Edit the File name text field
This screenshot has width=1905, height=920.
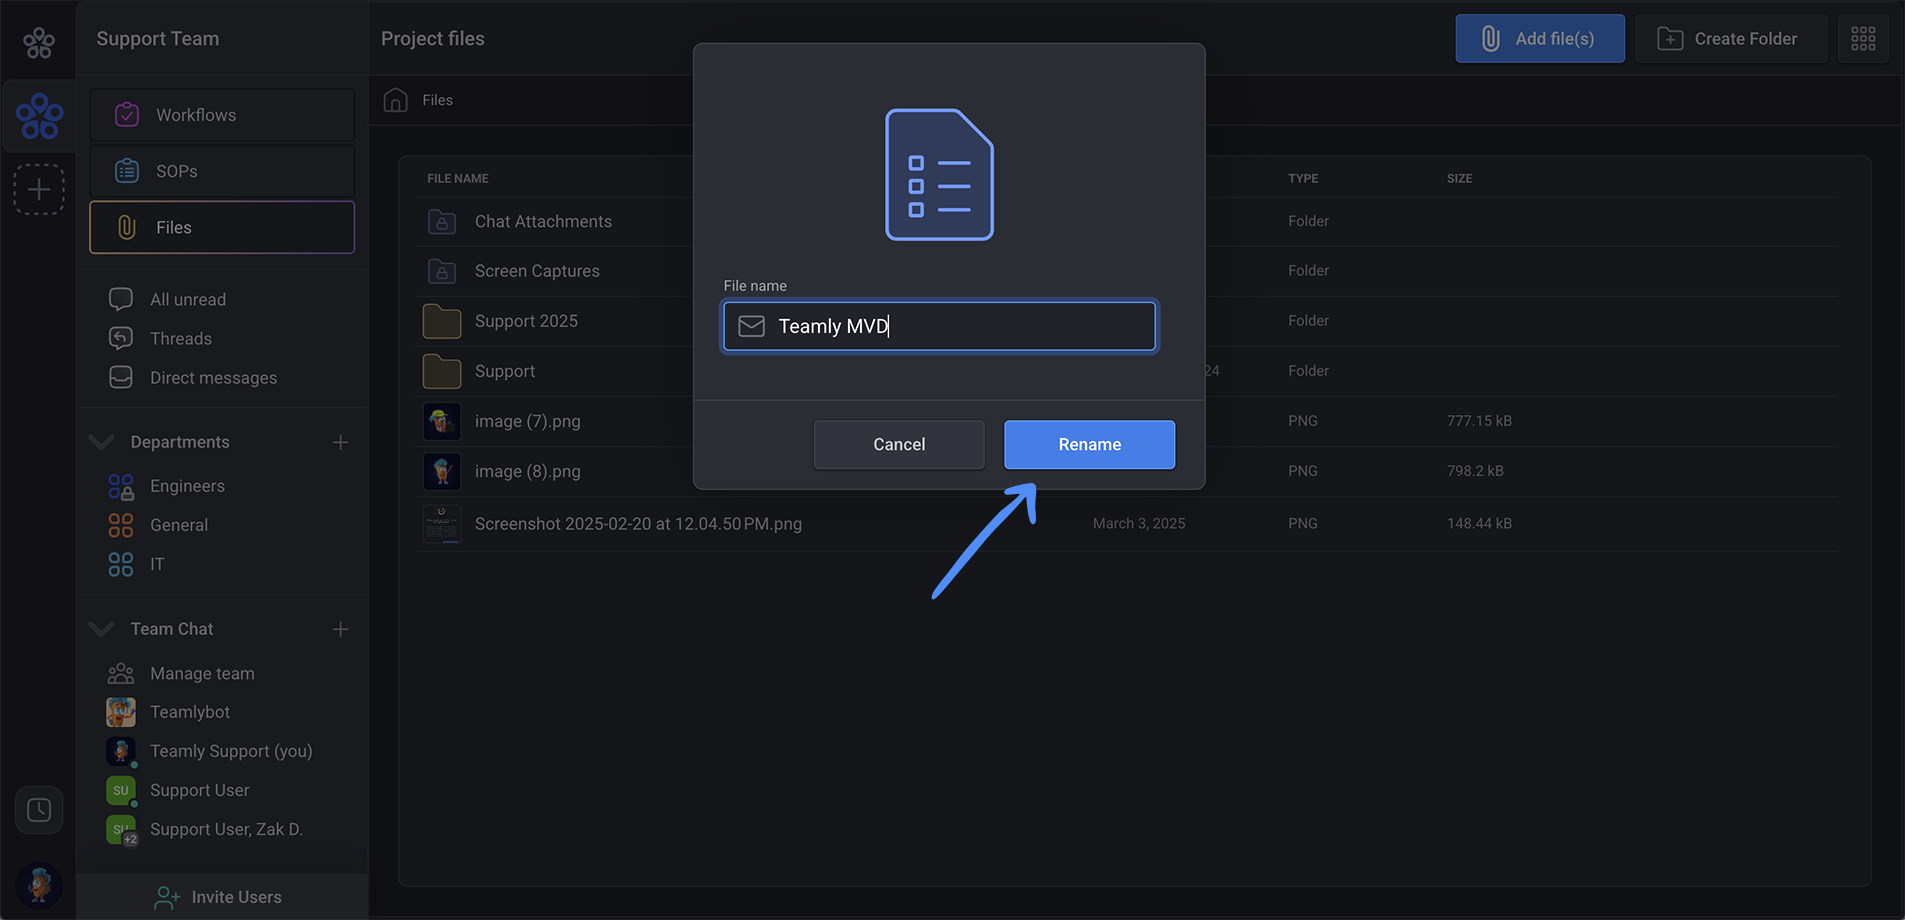pos(939,326)
